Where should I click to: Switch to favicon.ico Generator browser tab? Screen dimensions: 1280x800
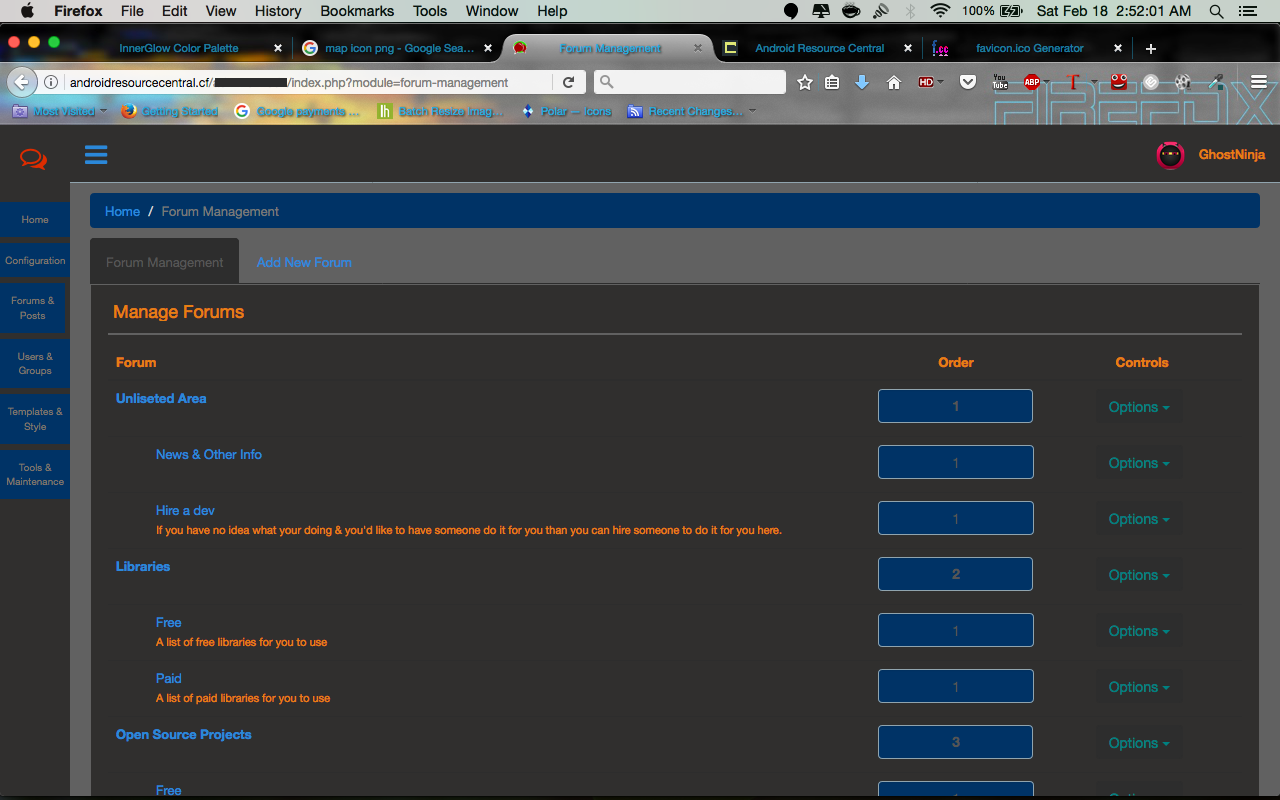click(x=1029, y=48)
